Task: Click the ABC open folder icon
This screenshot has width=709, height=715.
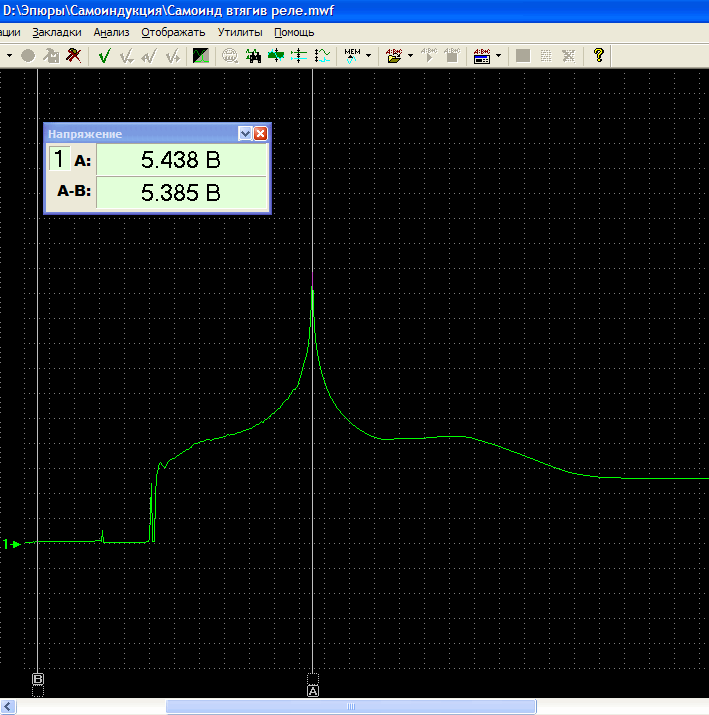Action: (x=394, y=56)
